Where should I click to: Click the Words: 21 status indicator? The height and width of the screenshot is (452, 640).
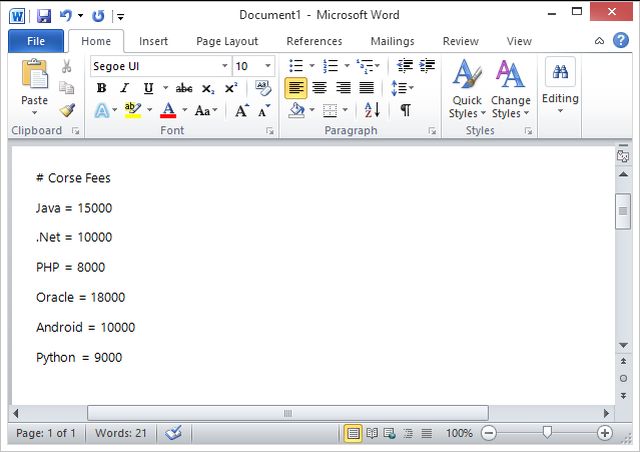pos(121,433)
